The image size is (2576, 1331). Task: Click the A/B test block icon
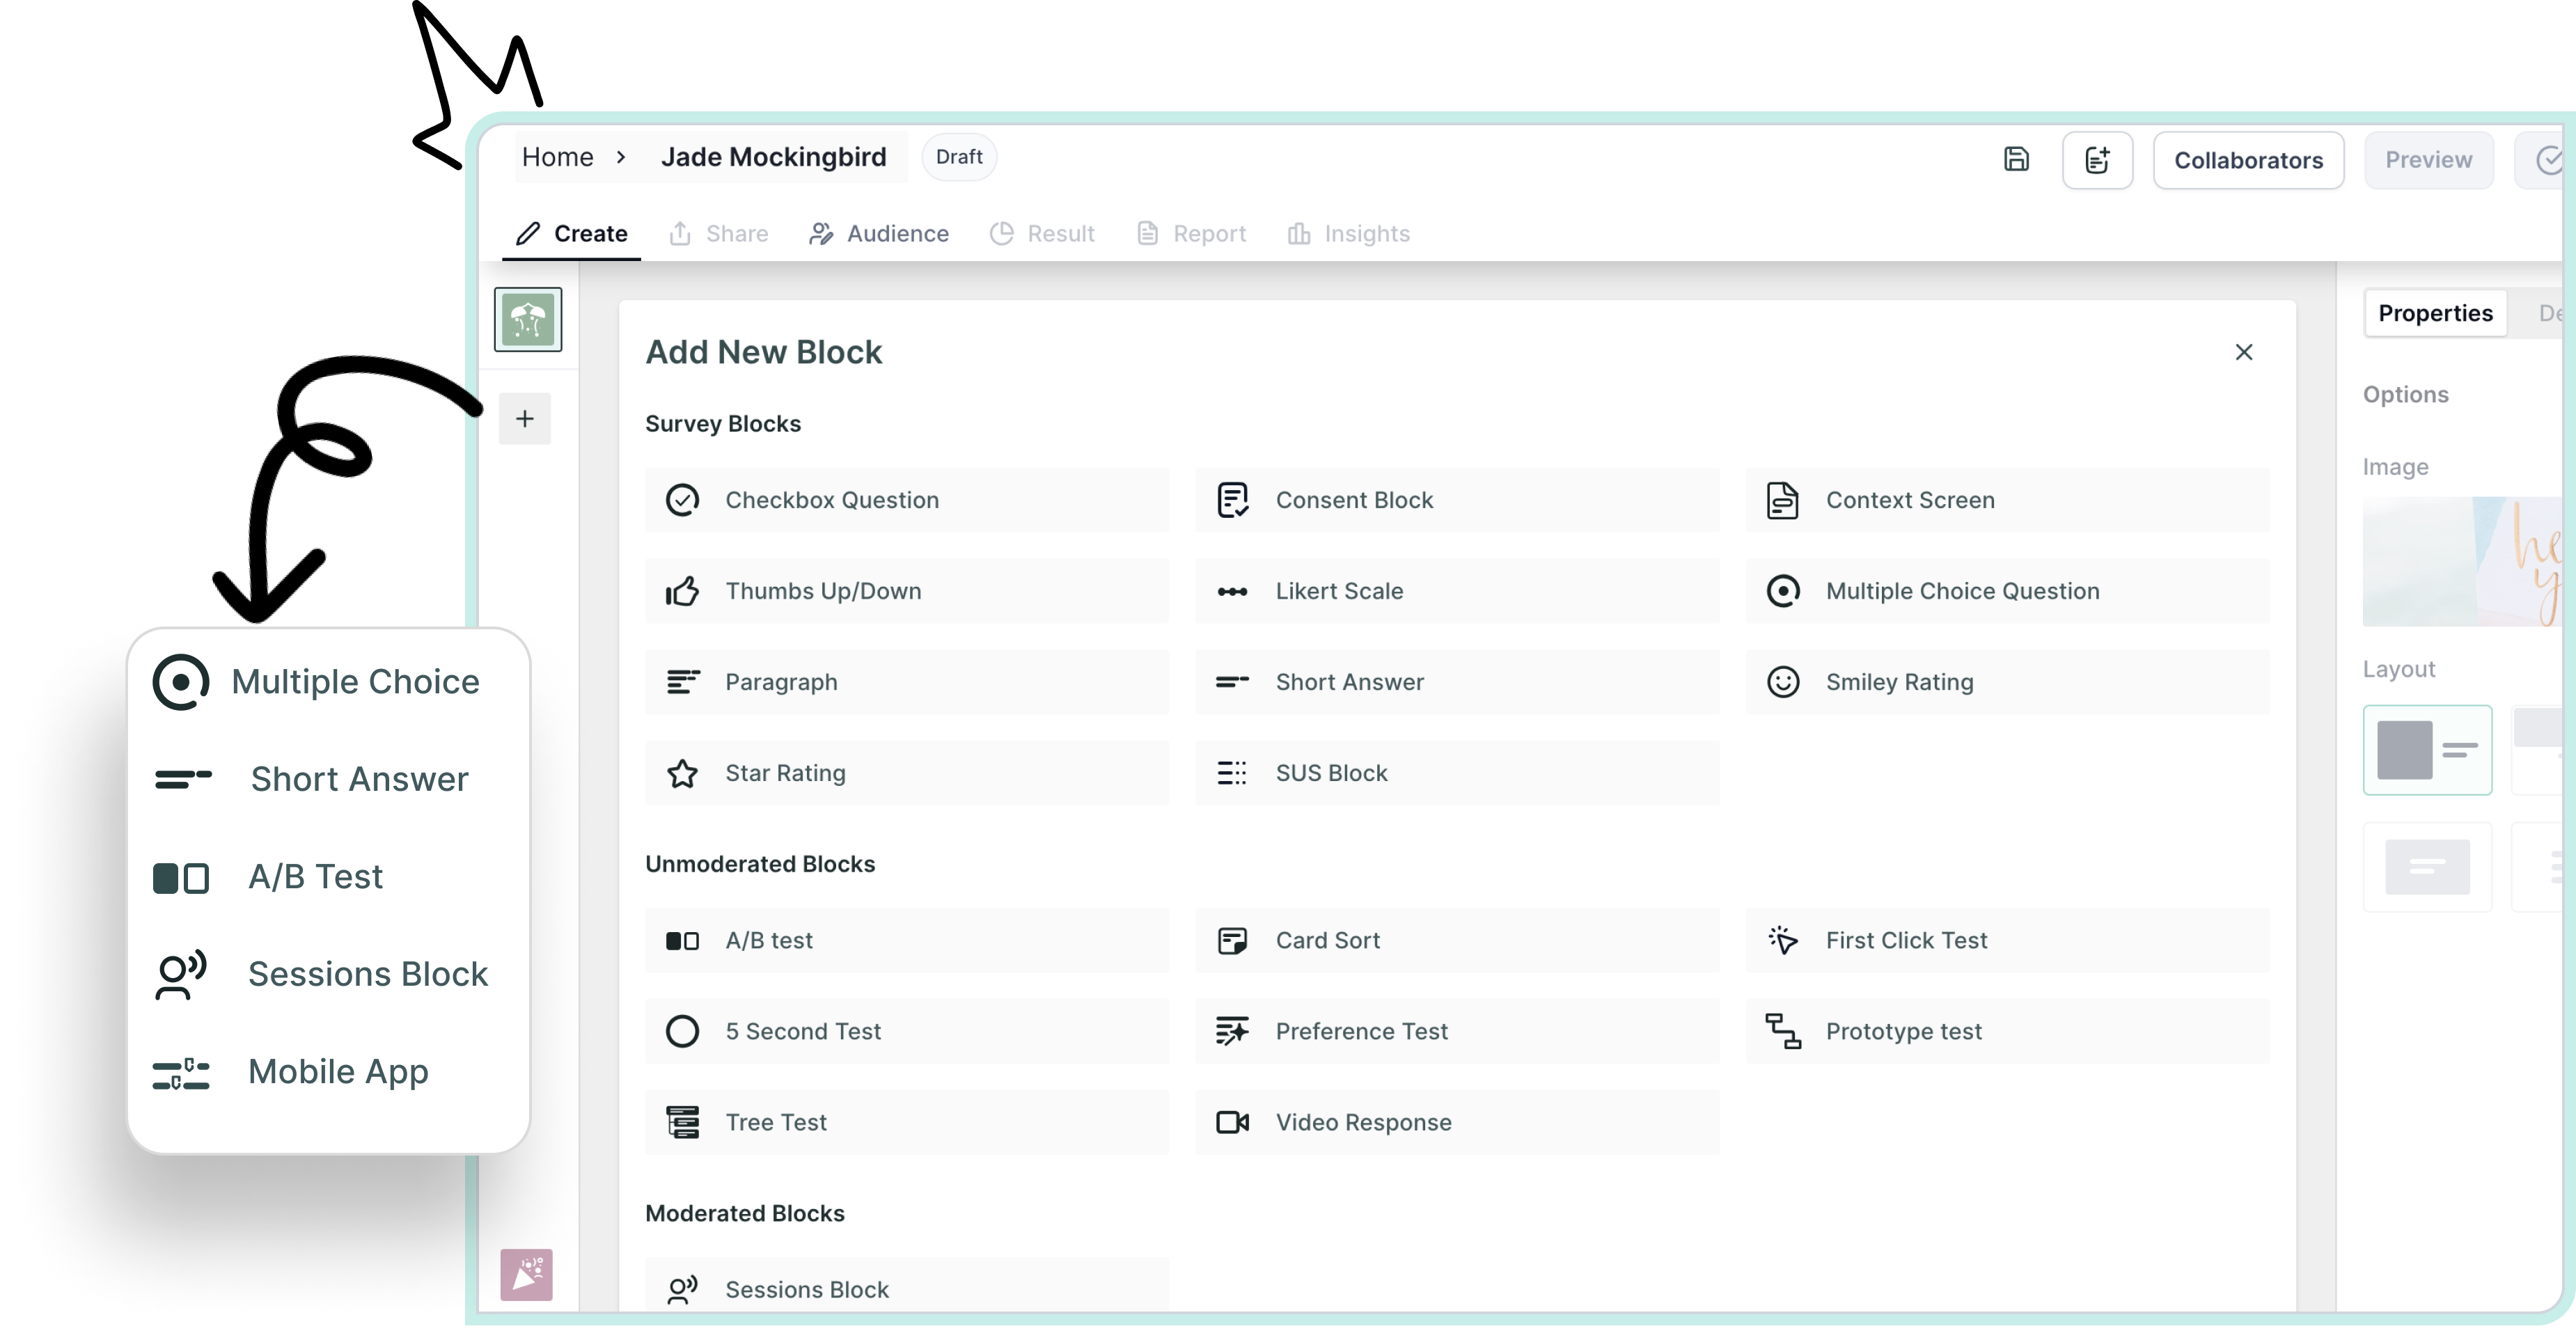tap(682, 941)
